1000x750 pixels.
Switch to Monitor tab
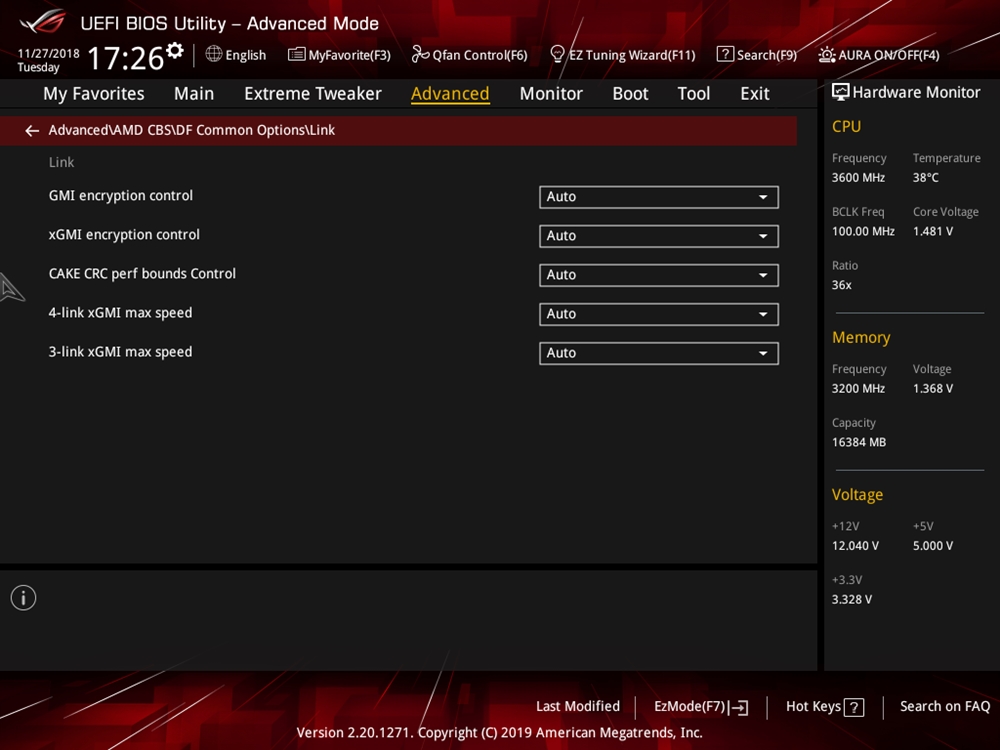pos(551,94)
